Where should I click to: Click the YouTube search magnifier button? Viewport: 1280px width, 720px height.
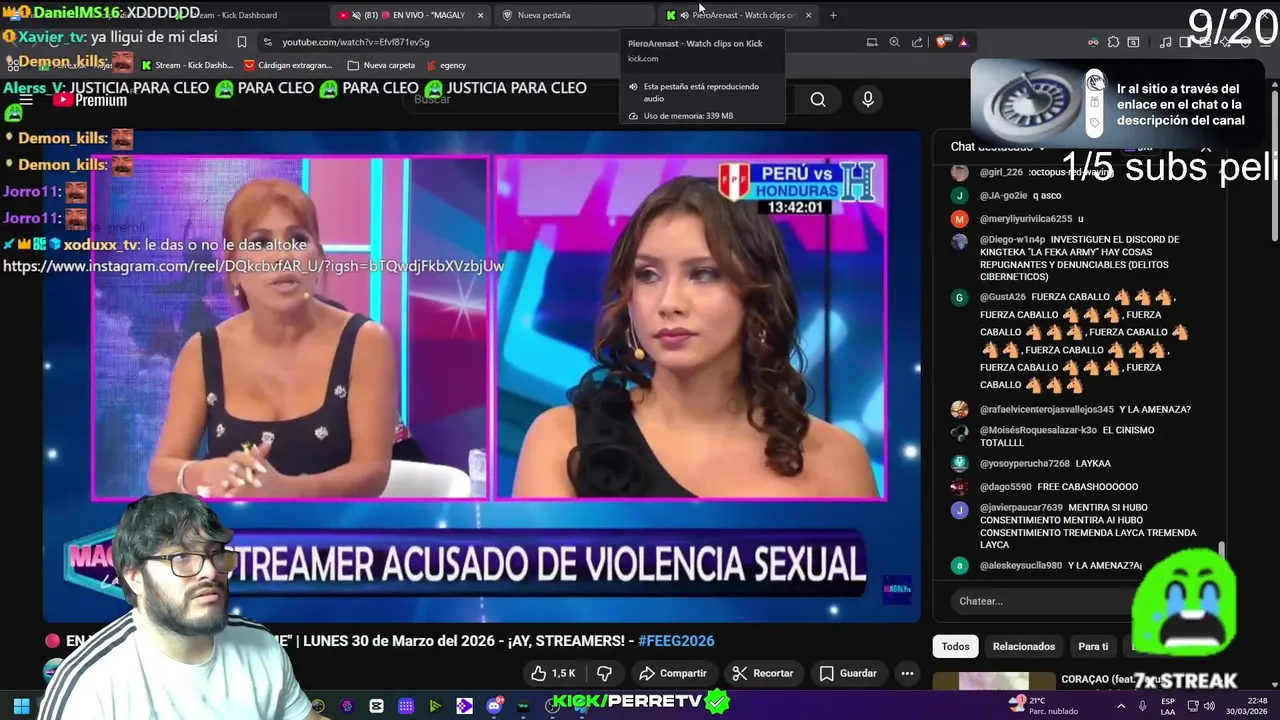point(818,99)
